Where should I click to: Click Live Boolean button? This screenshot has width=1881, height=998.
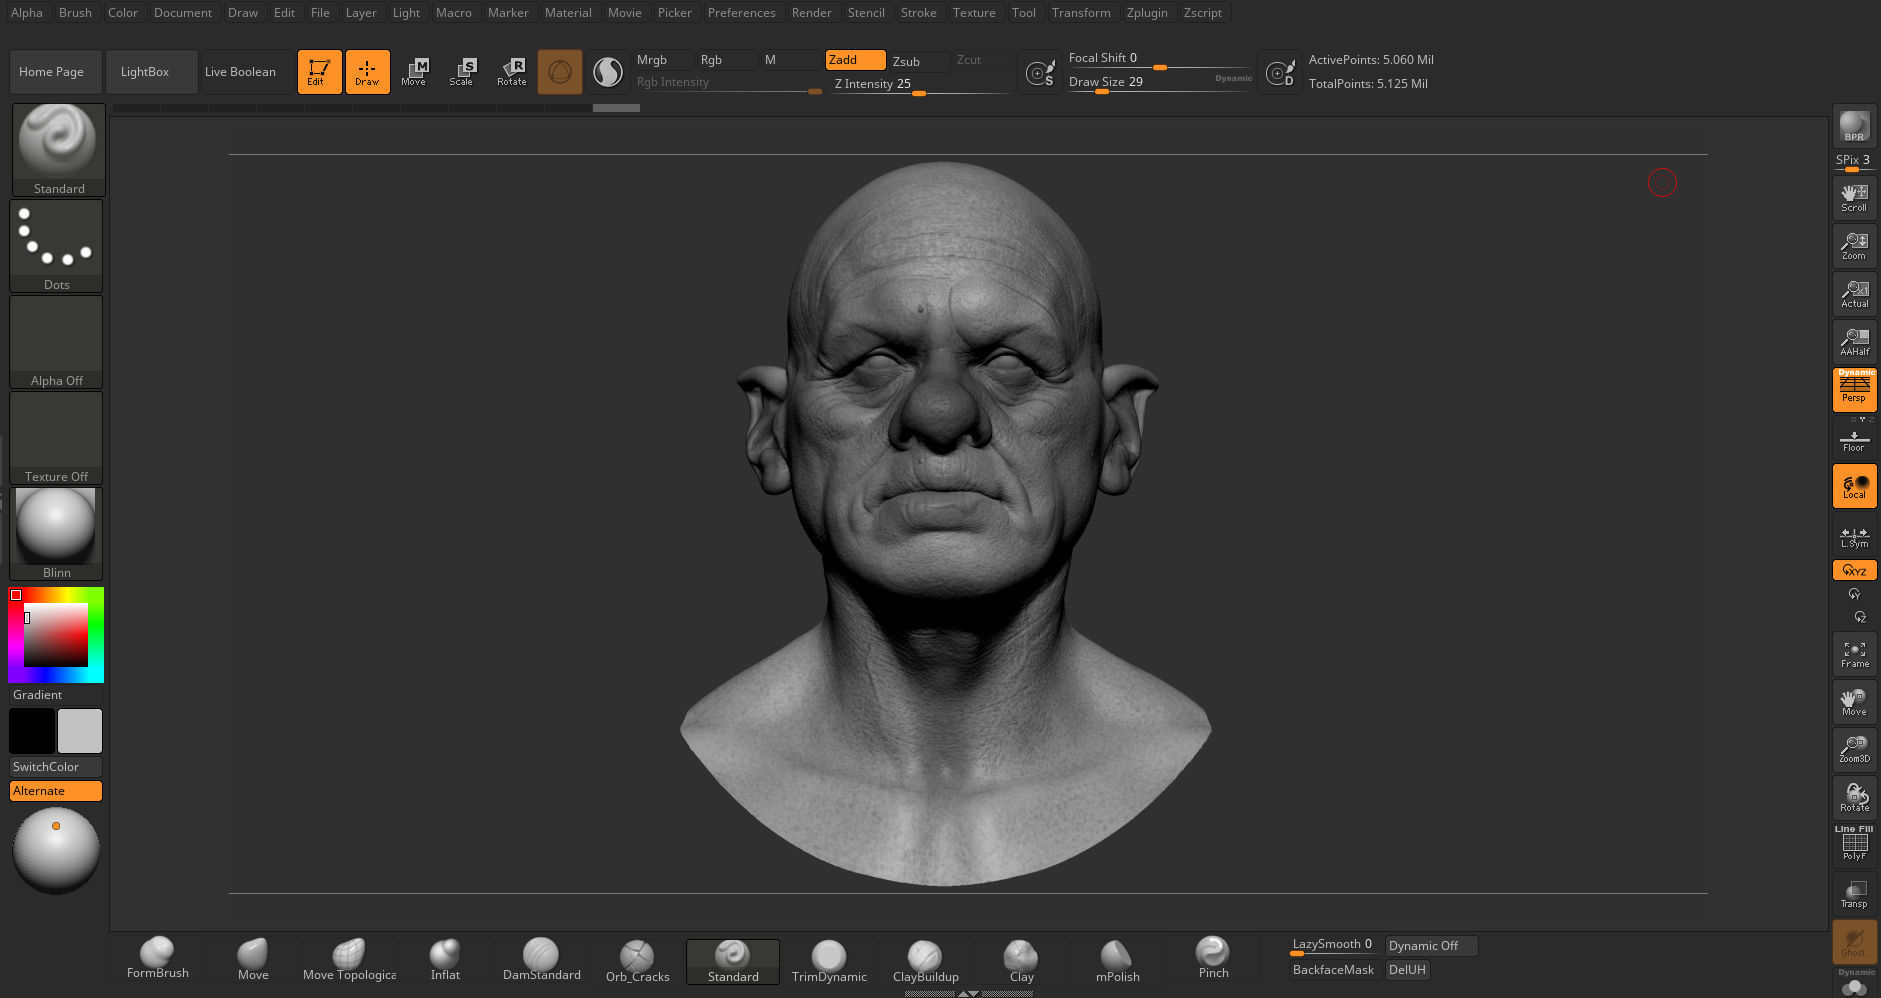click(247, 72)
